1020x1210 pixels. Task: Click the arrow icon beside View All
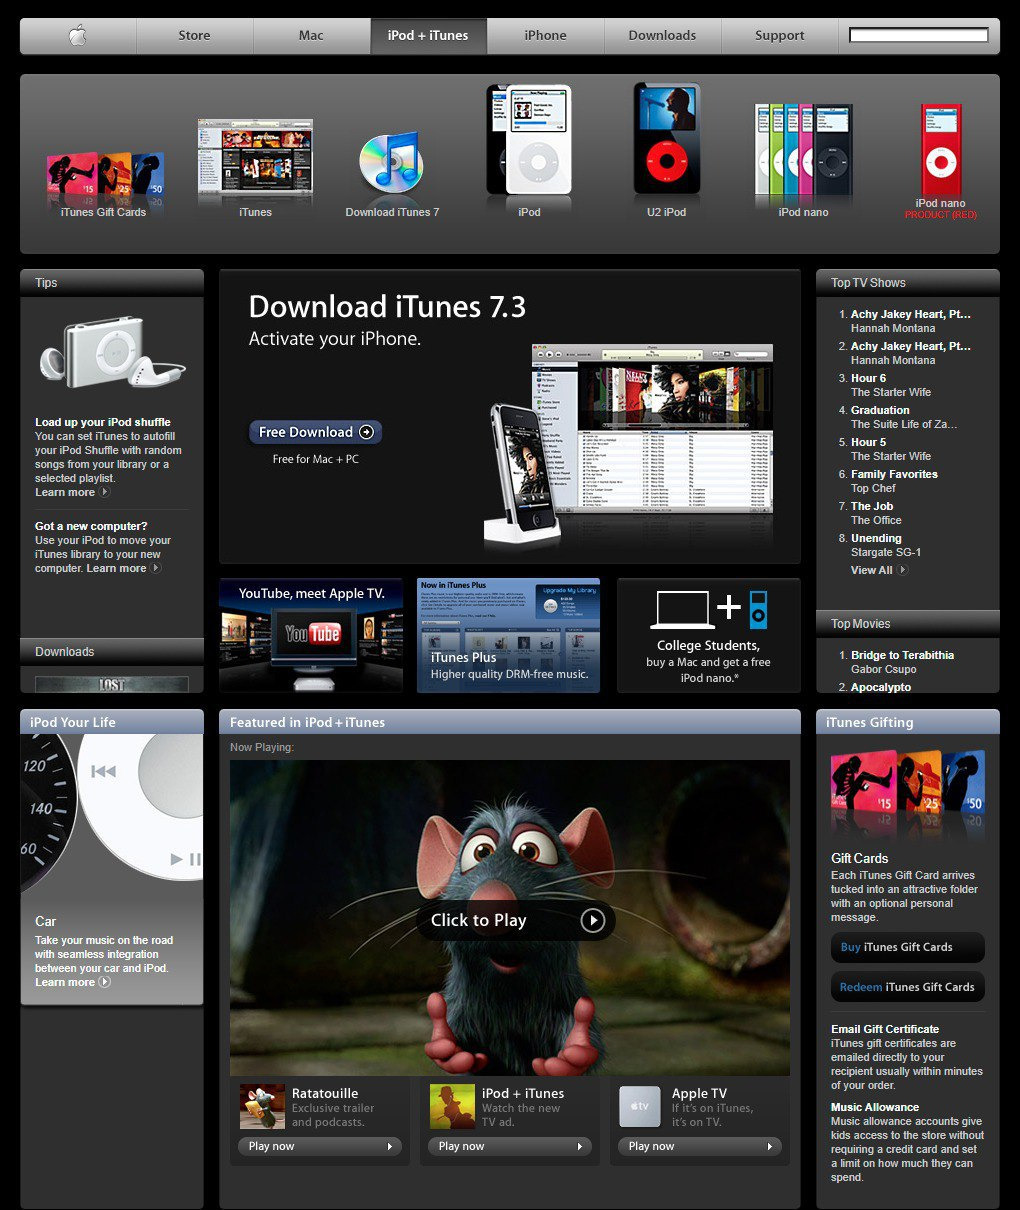tap(903, 570)
